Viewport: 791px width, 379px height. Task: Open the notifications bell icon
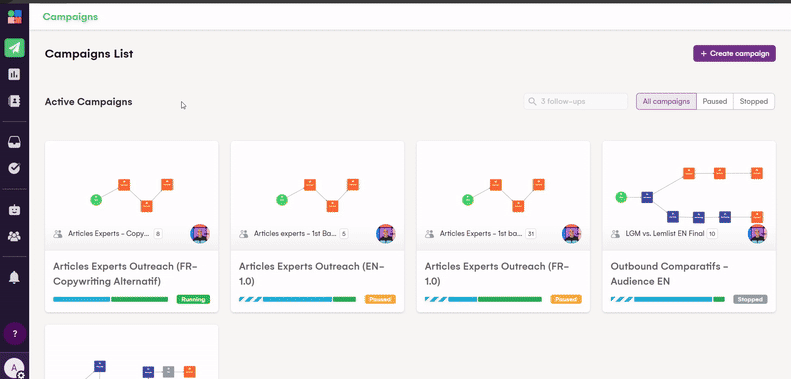[x=14, y=277]
